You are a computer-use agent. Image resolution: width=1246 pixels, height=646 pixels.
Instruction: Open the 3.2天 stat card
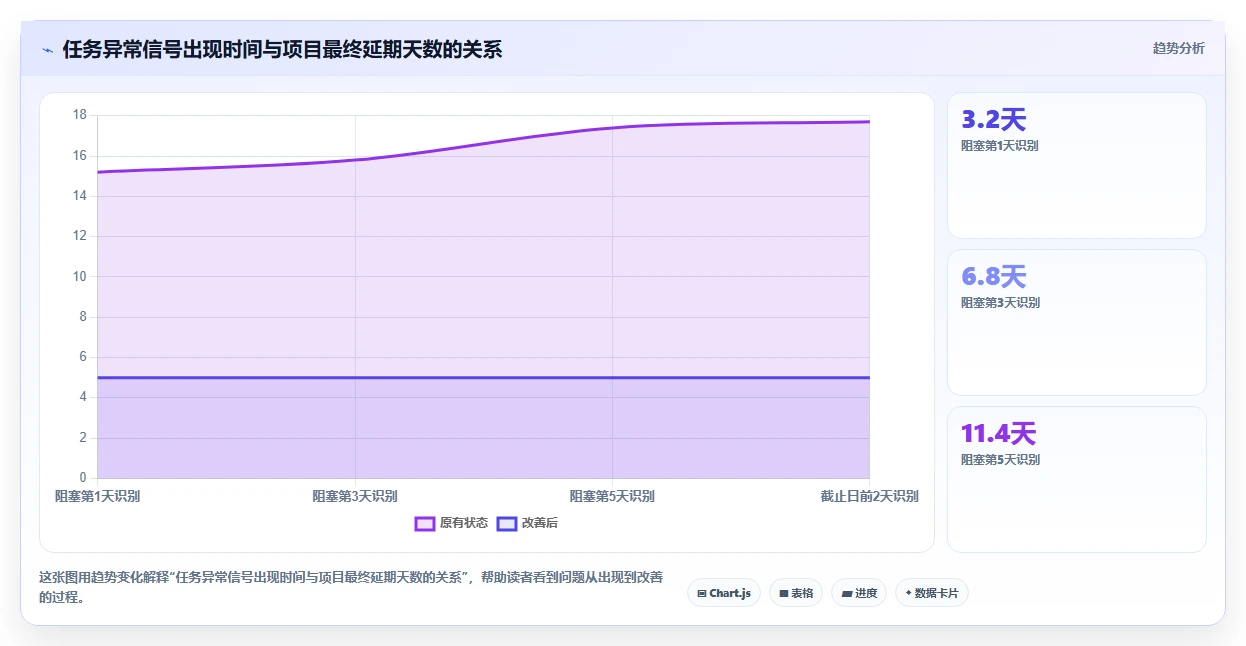[1077, 165]
